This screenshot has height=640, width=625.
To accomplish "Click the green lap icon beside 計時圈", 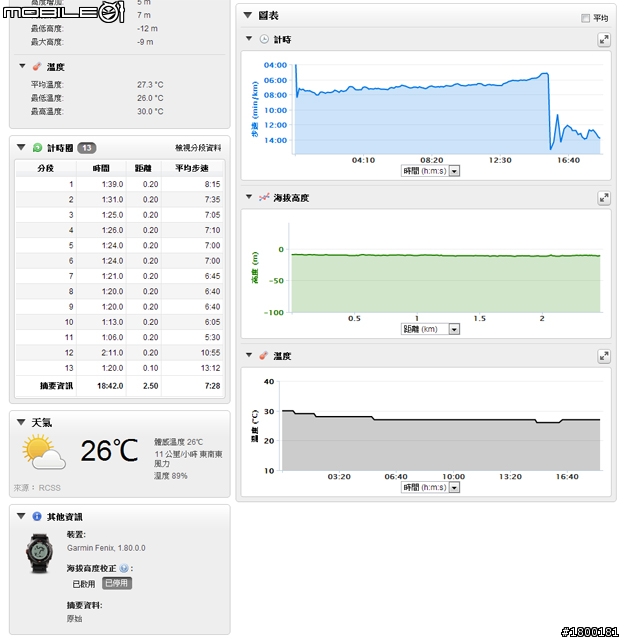I will pyautogui.click(x=38, y=148).
